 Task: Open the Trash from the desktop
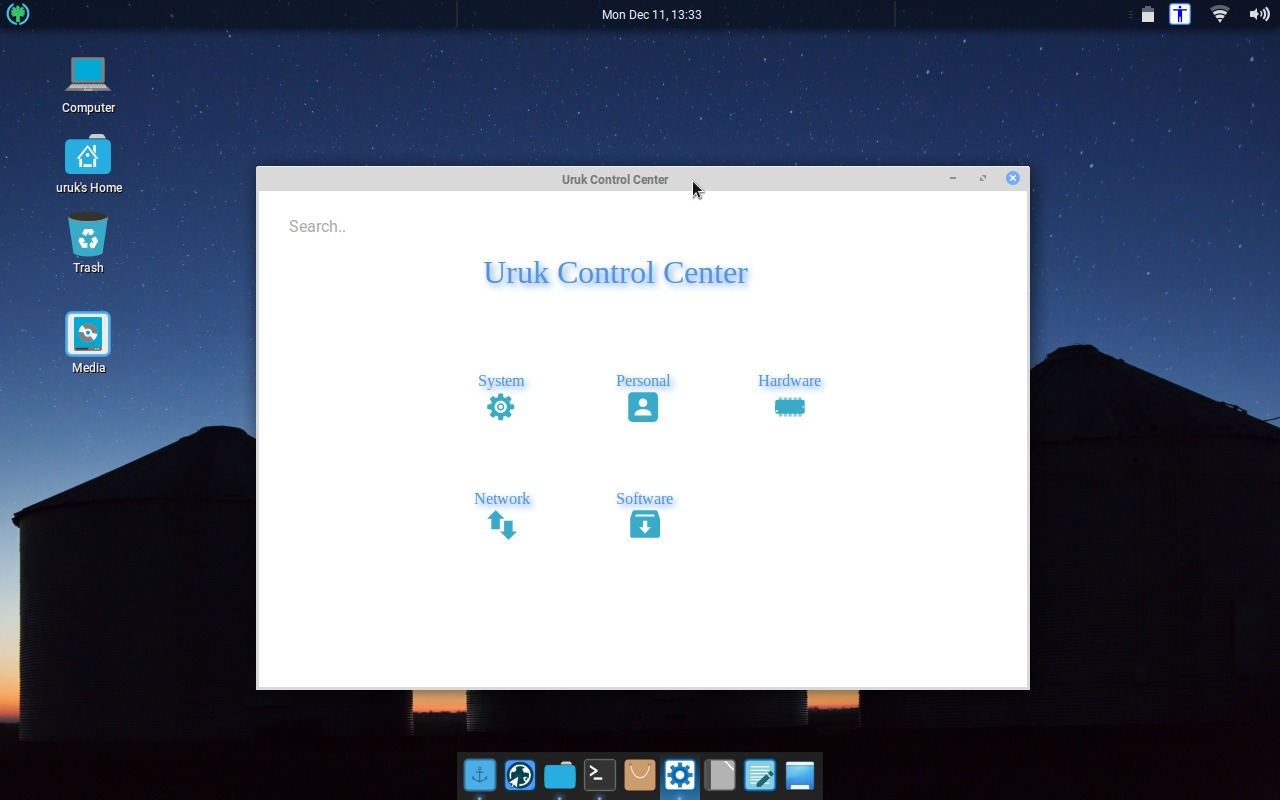tap(88, 237)
